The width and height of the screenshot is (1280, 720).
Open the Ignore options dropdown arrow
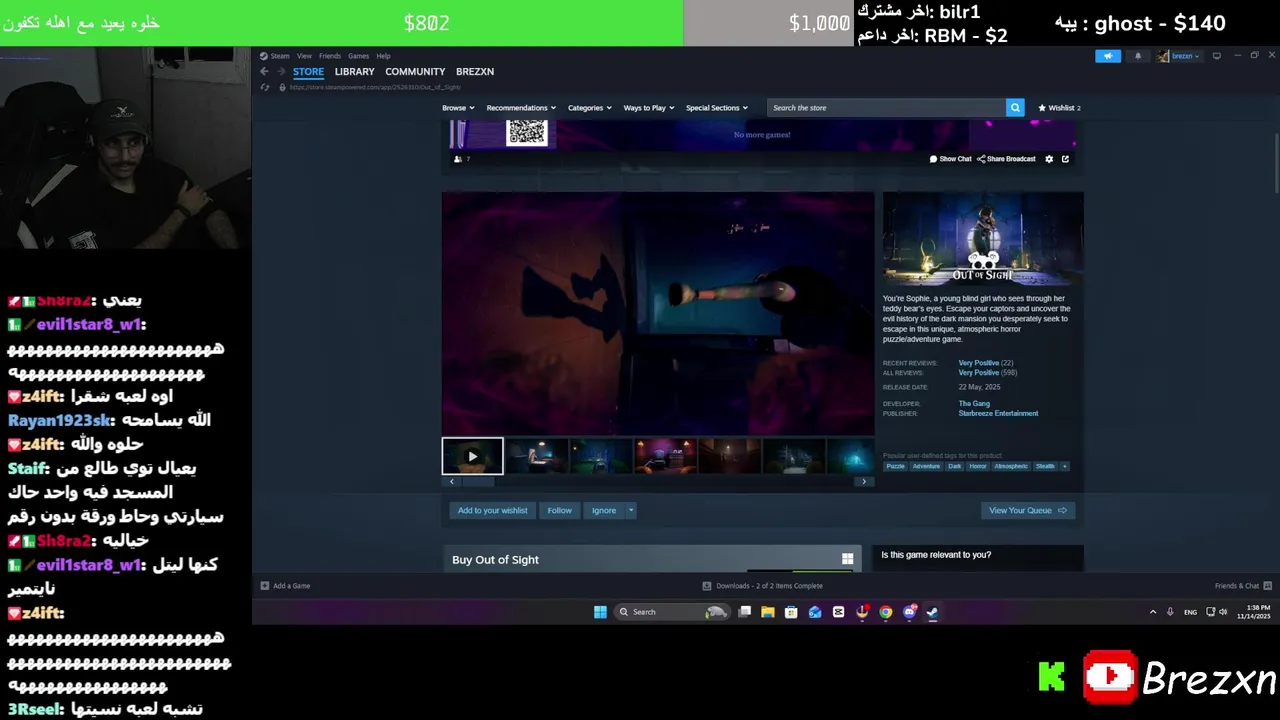point(630,510)
